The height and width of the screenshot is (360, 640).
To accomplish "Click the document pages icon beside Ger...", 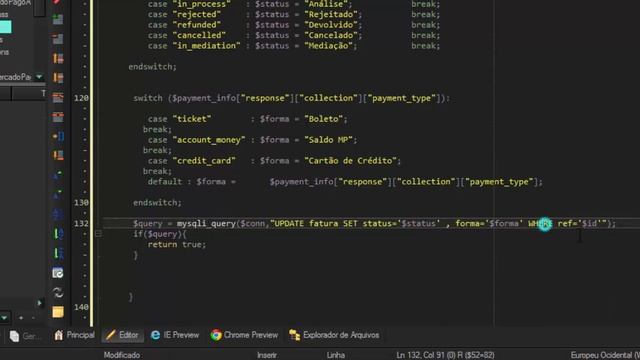I will 14,336.
